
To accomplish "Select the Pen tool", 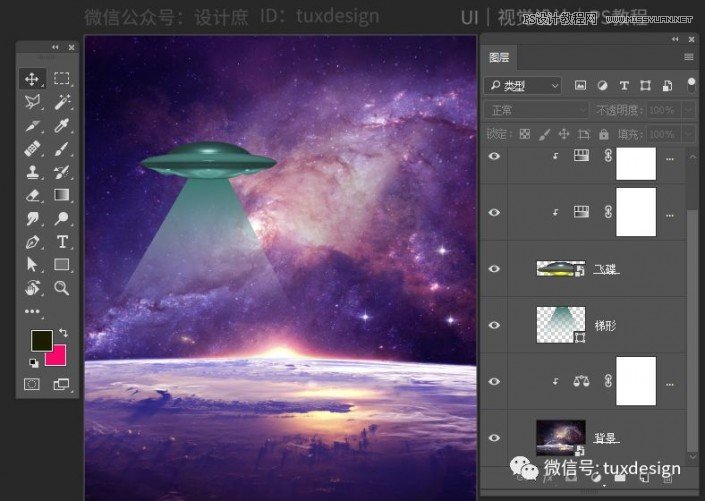I will tap(32, 242).
